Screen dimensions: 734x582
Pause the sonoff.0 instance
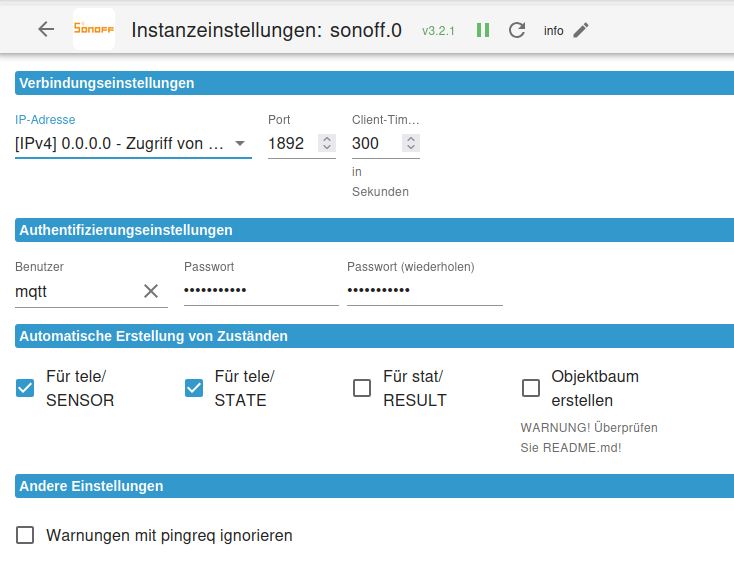click(x=483, y=30)
